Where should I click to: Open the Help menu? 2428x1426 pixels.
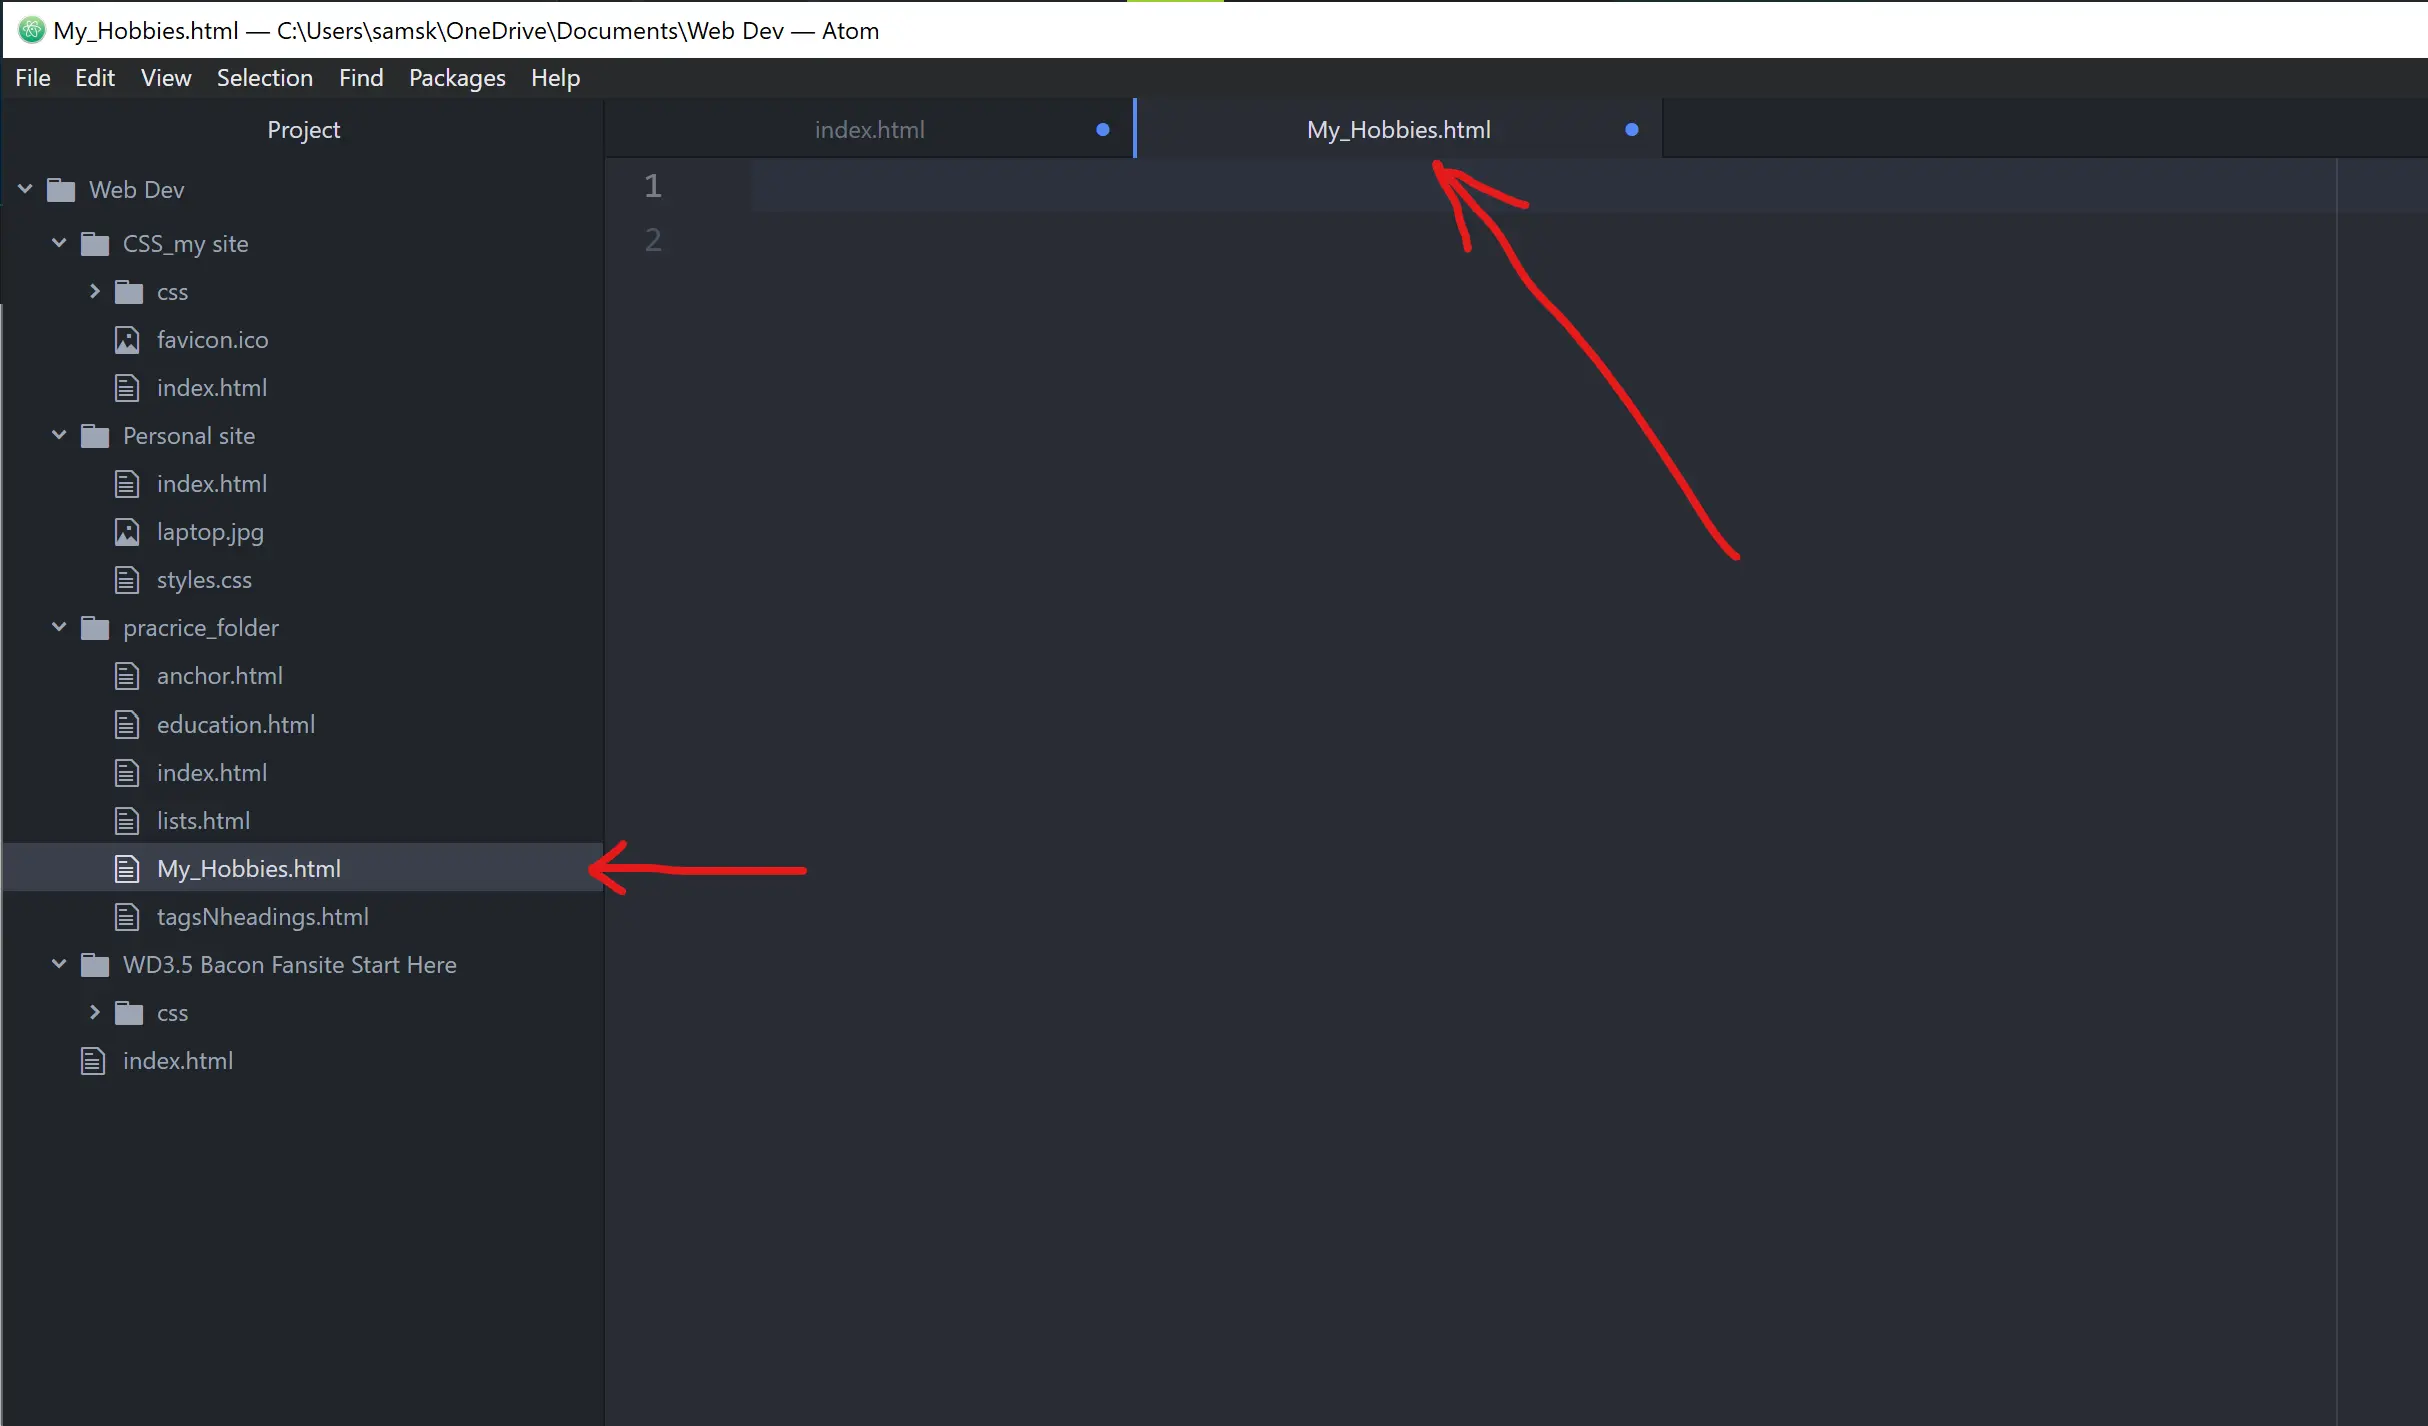(555, 78)
